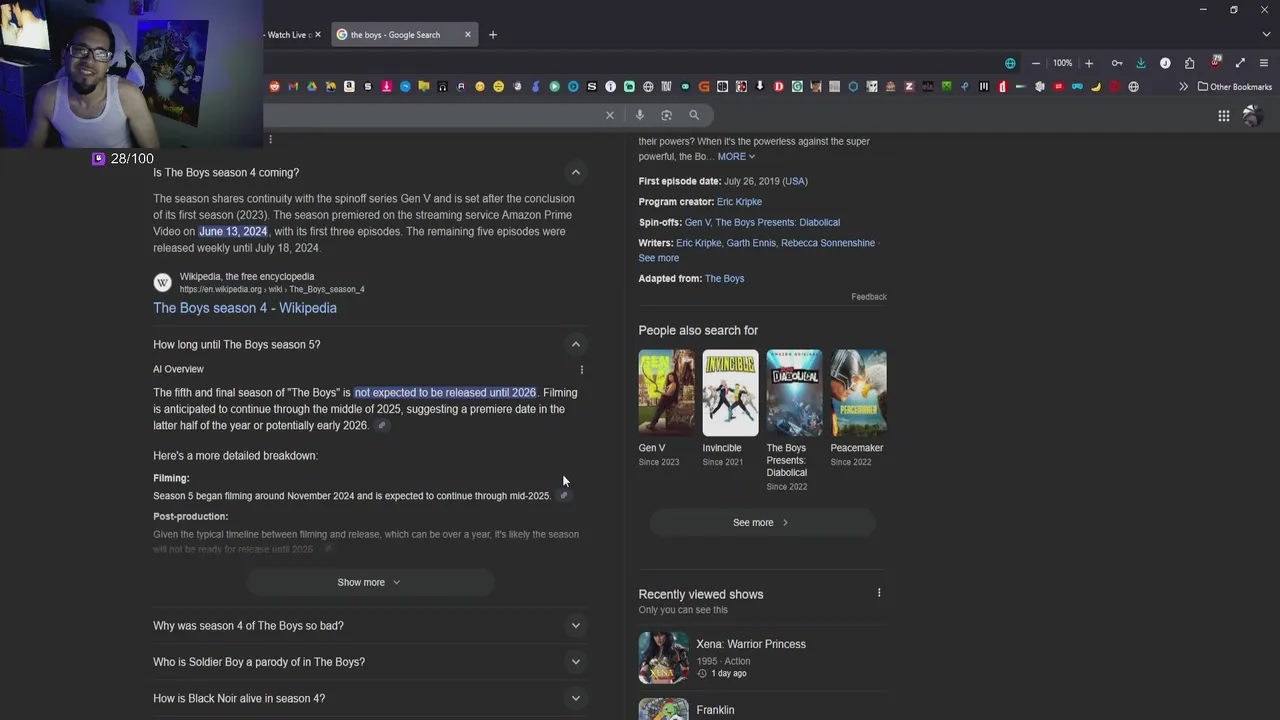Zoom in with the plus icon

click(1089, 63)
